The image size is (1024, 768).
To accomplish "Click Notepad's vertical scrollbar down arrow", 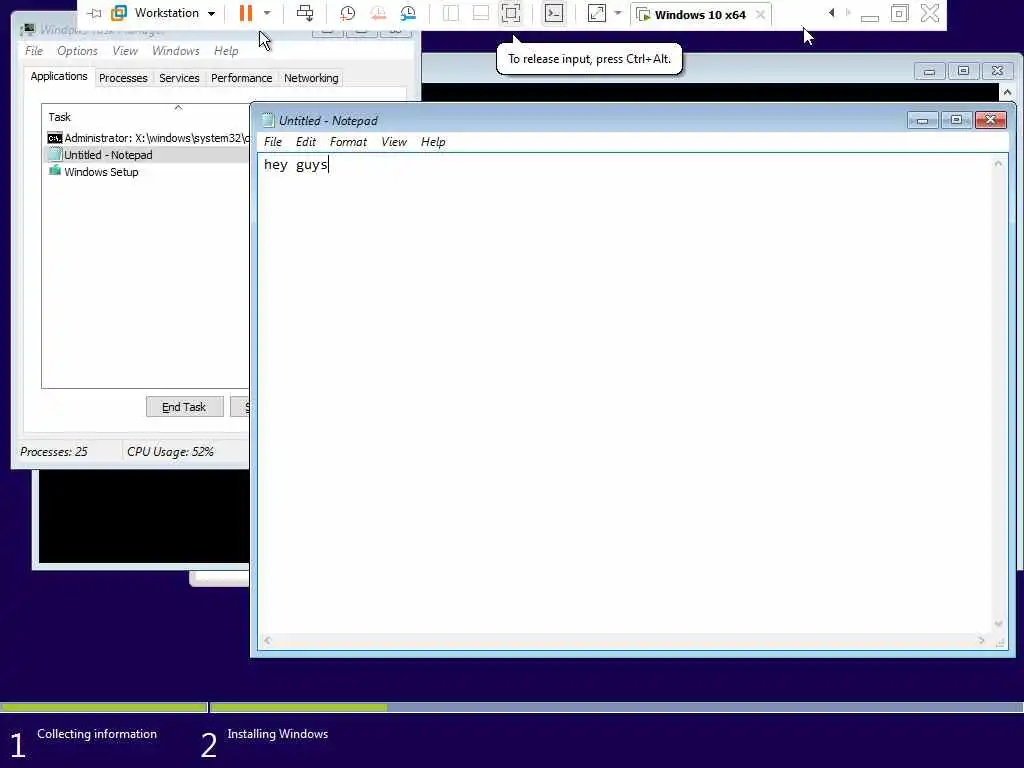I will pos(998,624).
